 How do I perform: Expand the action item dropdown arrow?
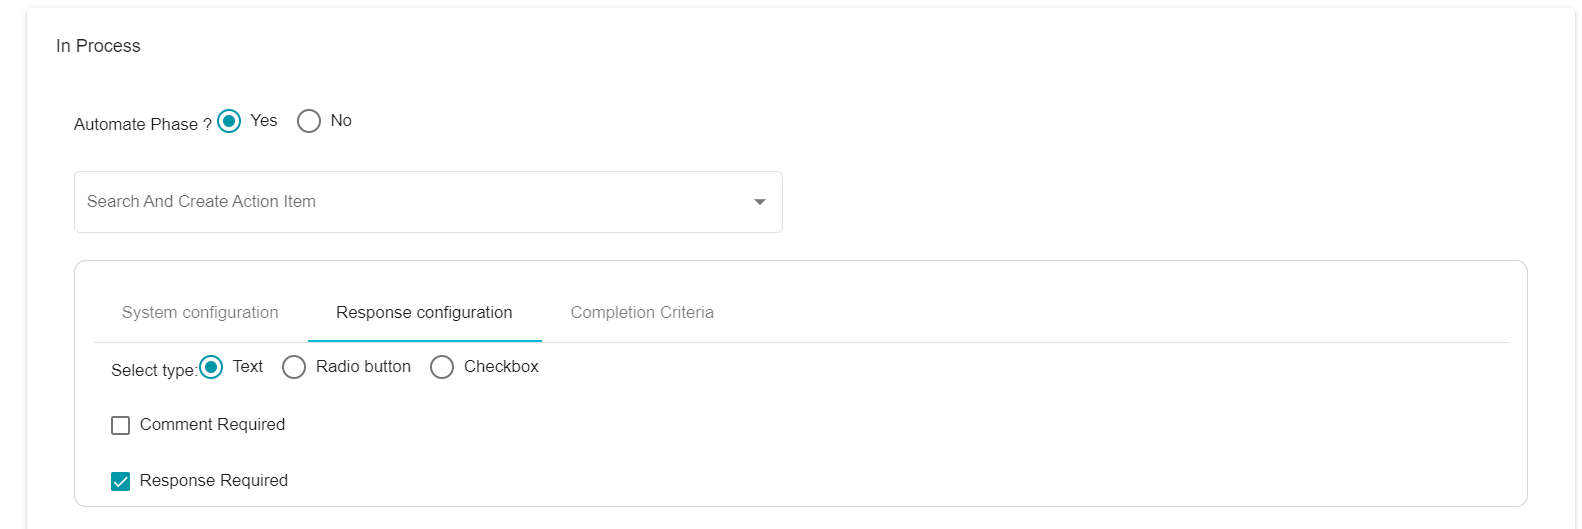(760, 202)
